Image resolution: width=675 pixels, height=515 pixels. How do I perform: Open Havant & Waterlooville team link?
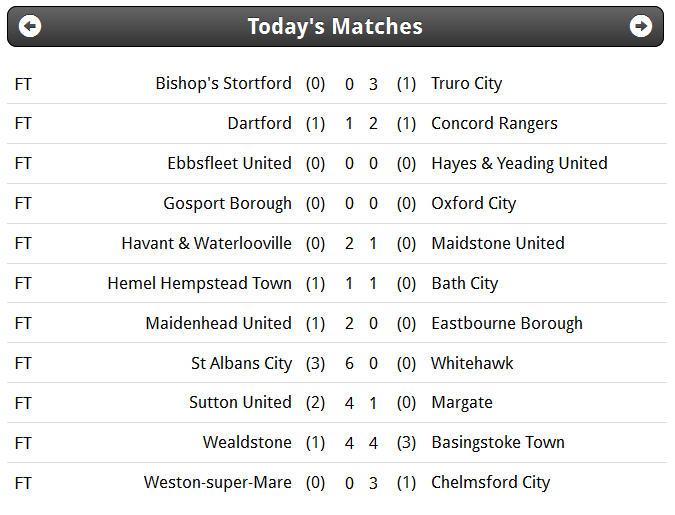(207, 243)
